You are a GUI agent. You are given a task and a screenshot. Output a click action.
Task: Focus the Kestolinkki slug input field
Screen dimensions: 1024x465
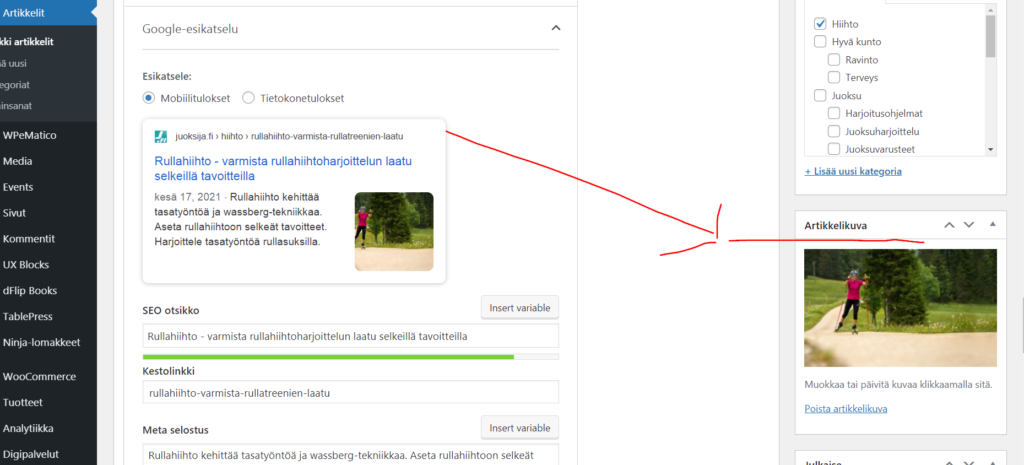(x=351, y=393)
